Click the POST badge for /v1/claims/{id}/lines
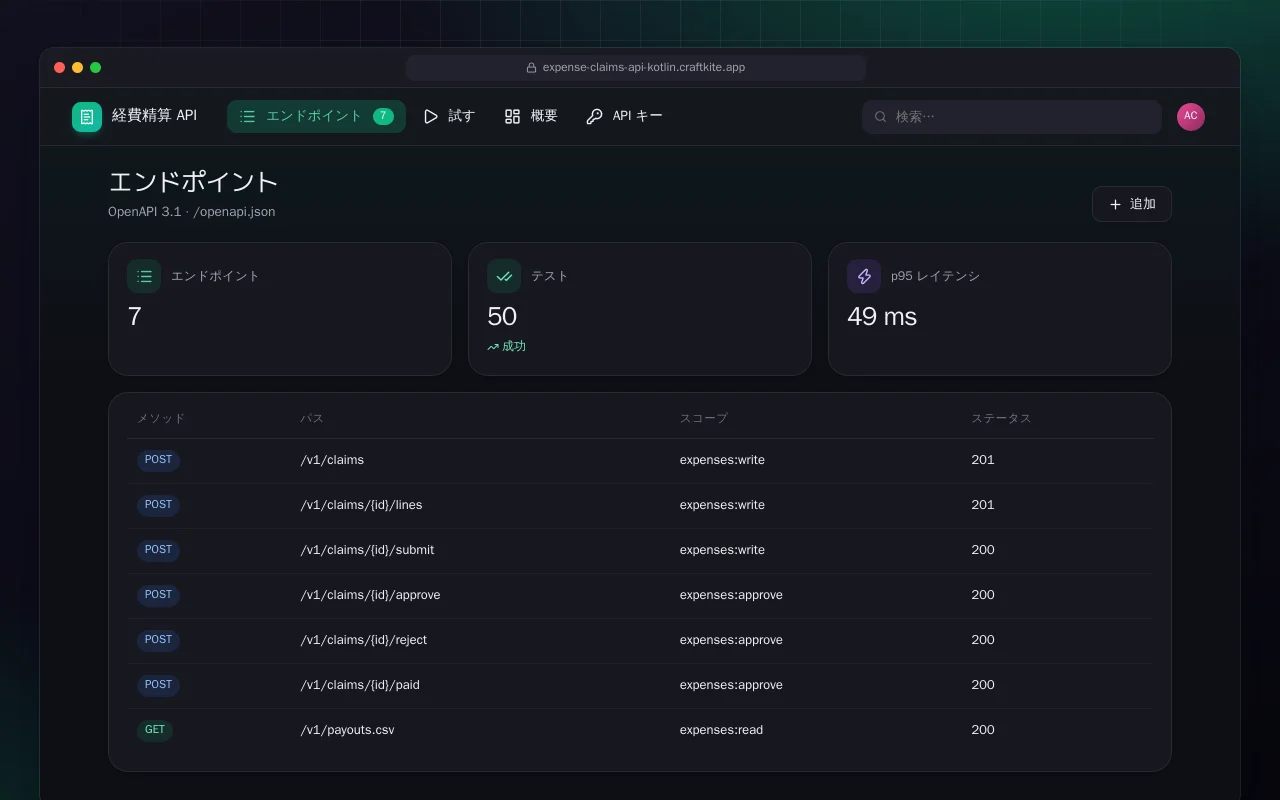The width and height of the screenshot is (1280, 800). [158, 505]
